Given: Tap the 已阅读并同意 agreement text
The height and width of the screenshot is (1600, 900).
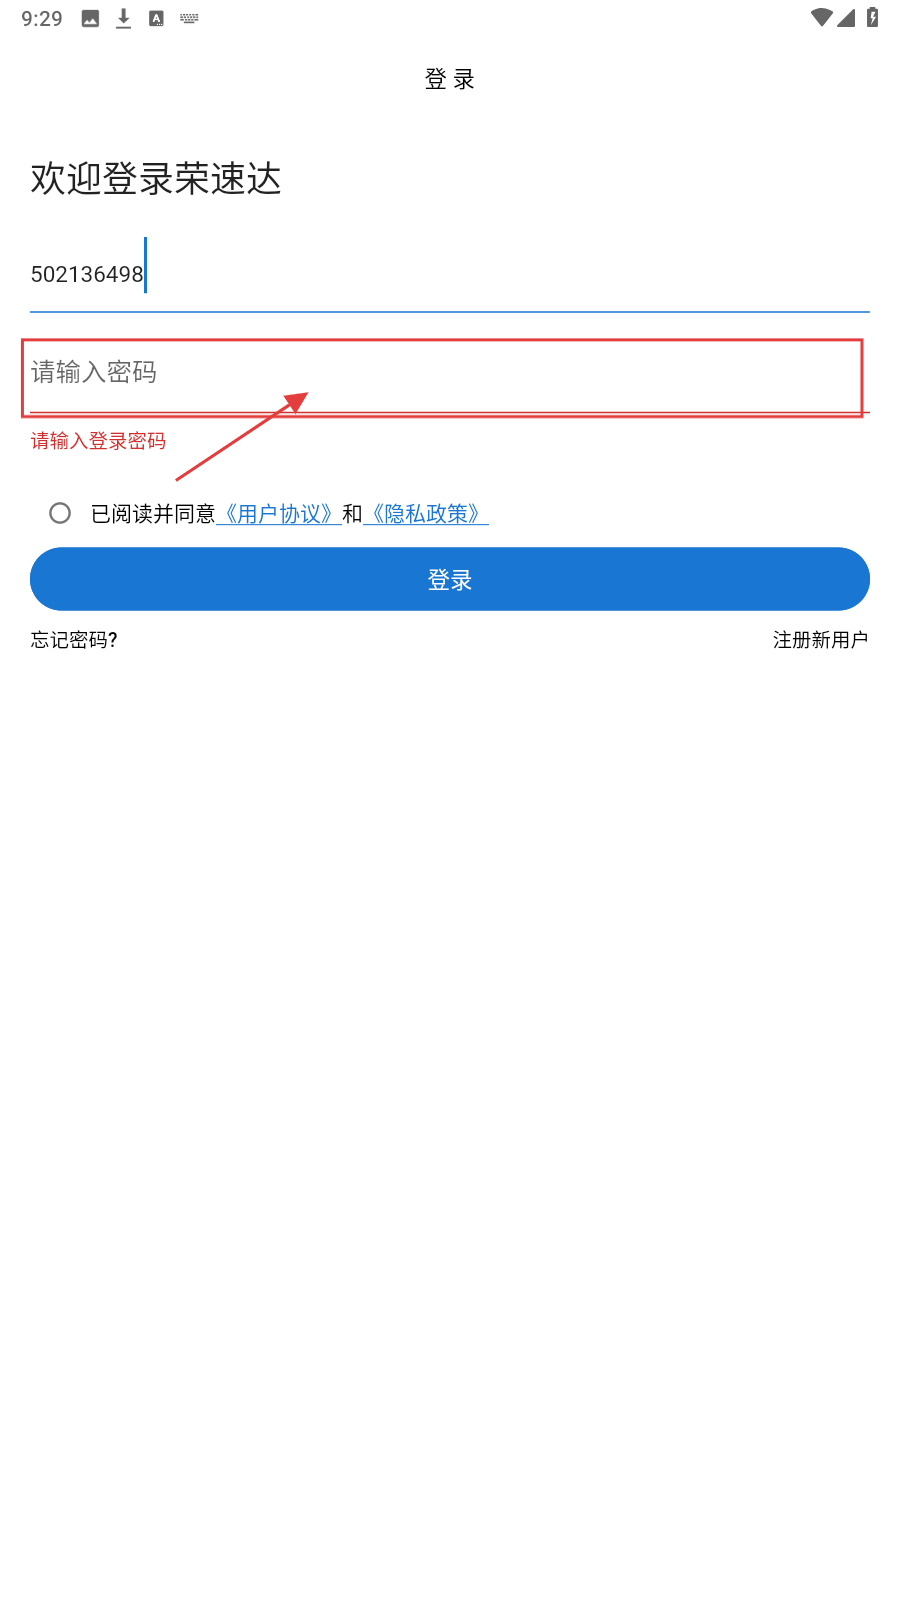Looking at the screenshot, I should point(153,514).
